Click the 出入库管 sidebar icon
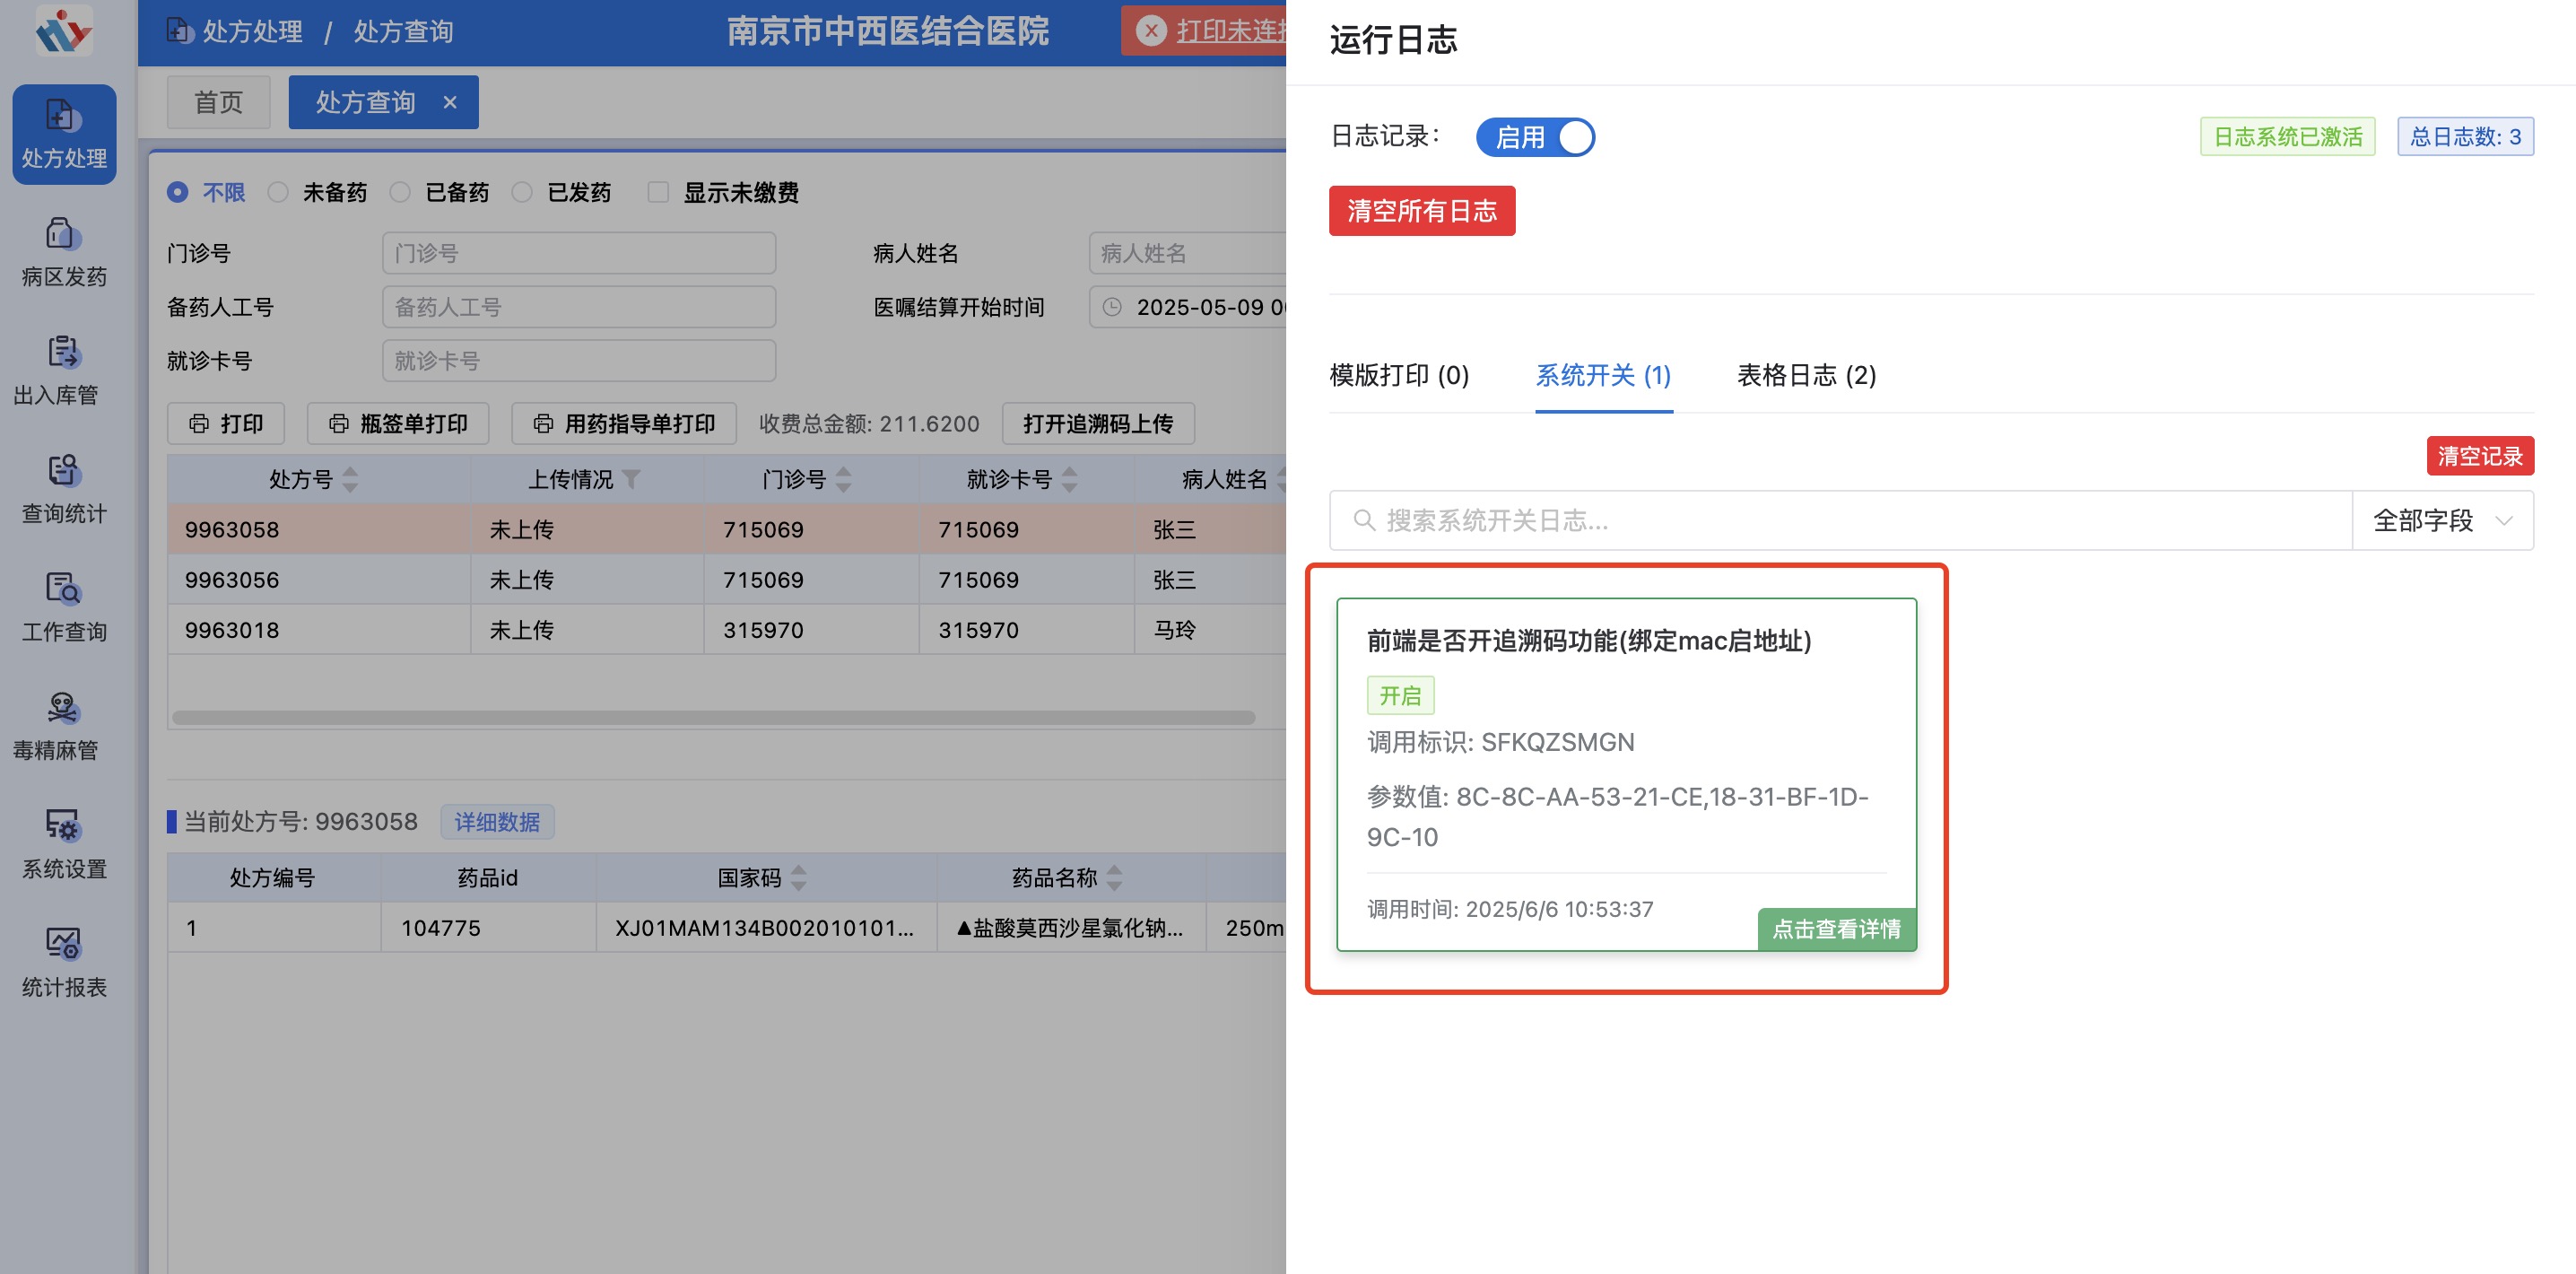 coord(63,371)
